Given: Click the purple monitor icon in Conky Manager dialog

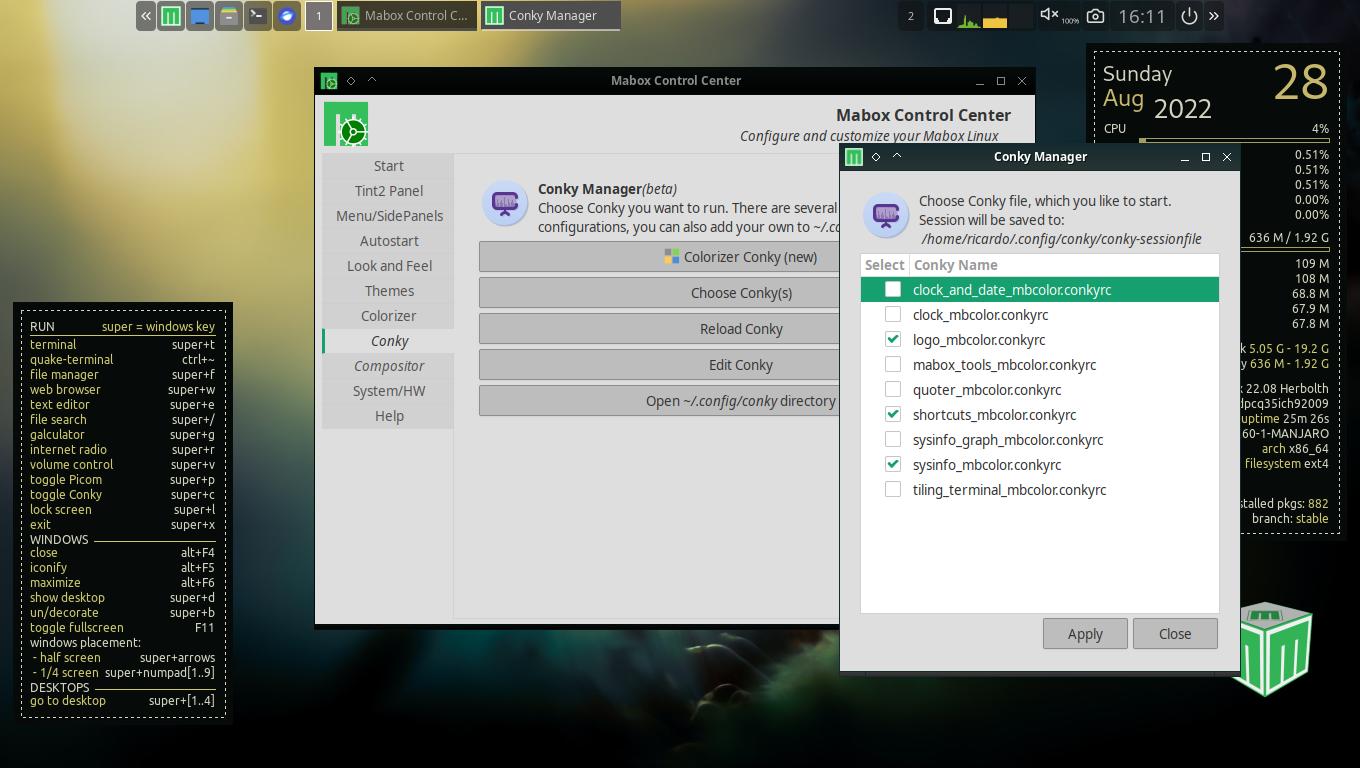Looking at the screenshot, I should click(886, 215).
